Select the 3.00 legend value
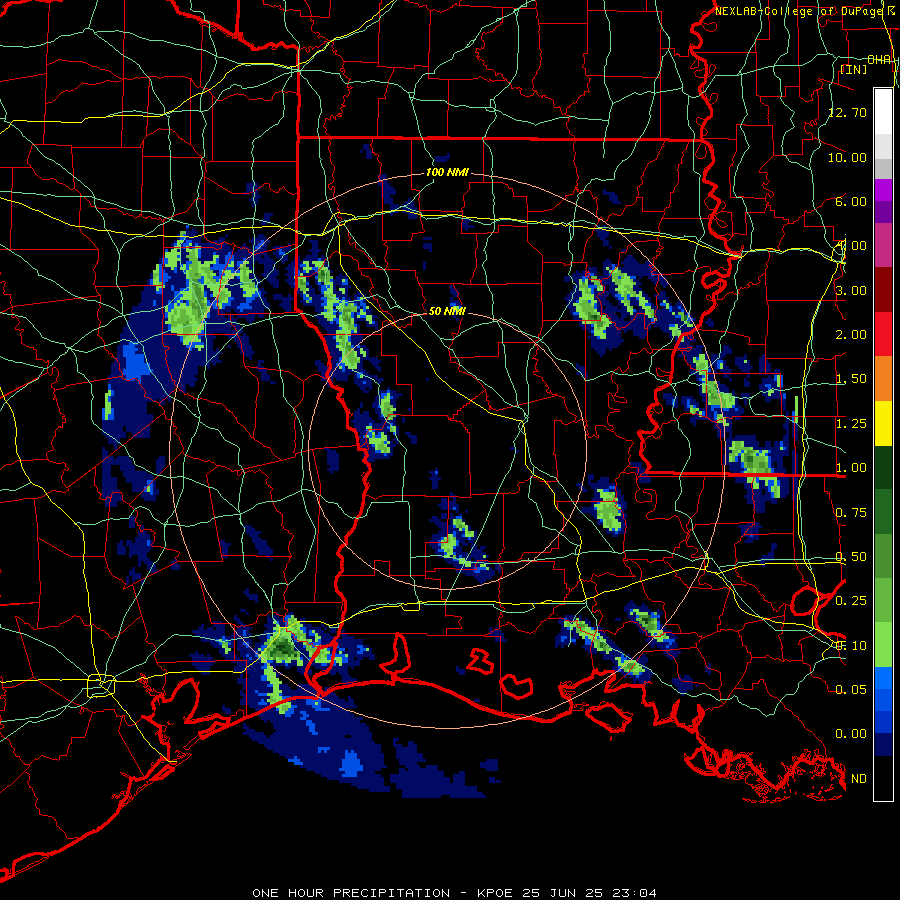 point(851,290)
